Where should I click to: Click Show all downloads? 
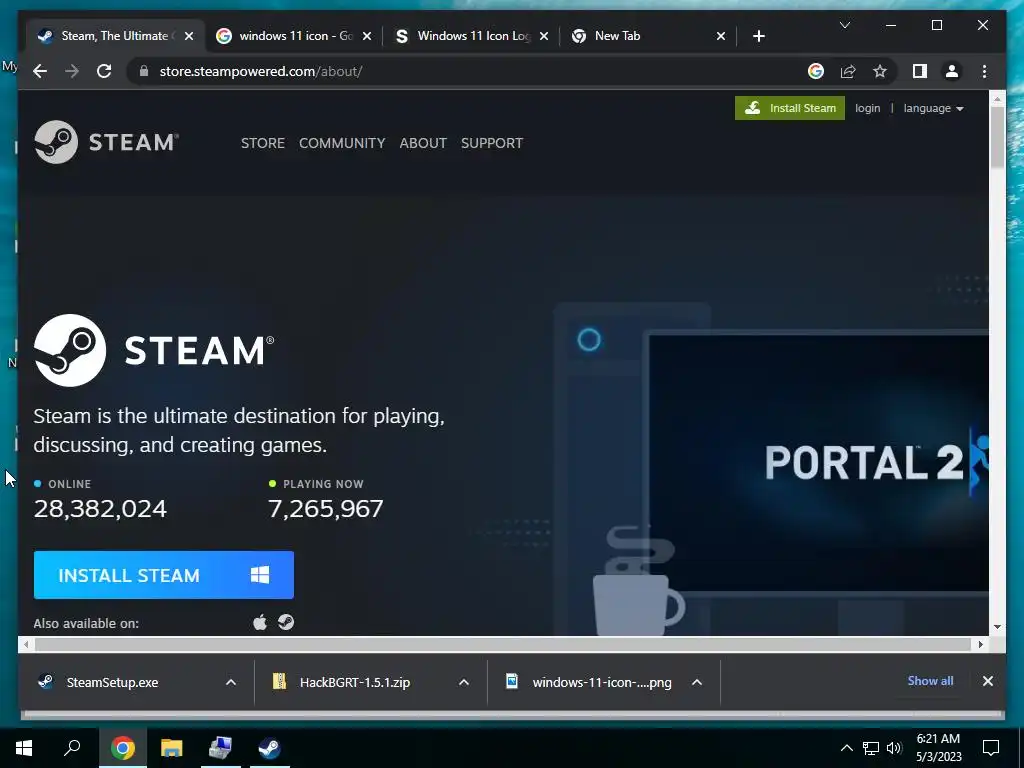tap(930, 680)
